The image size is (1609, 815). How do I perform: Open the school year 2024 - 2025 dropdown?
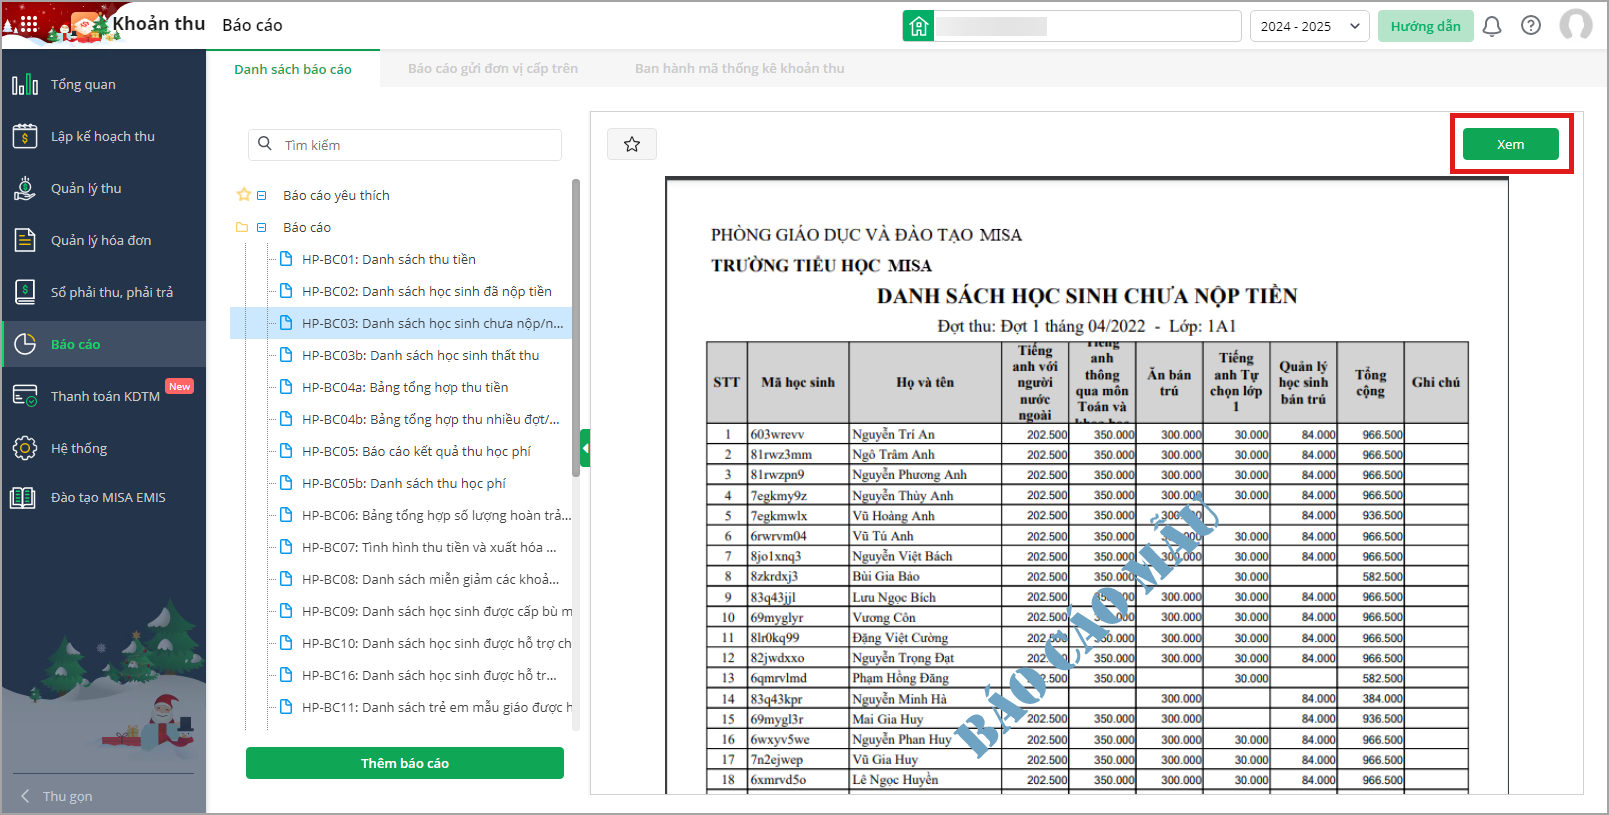tap(1309, 26)
